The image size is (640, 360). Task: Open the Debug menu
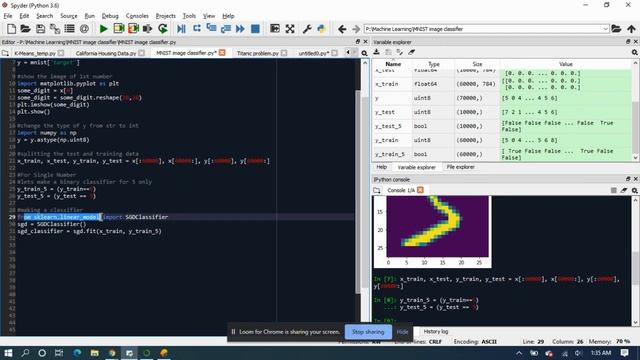110,16
